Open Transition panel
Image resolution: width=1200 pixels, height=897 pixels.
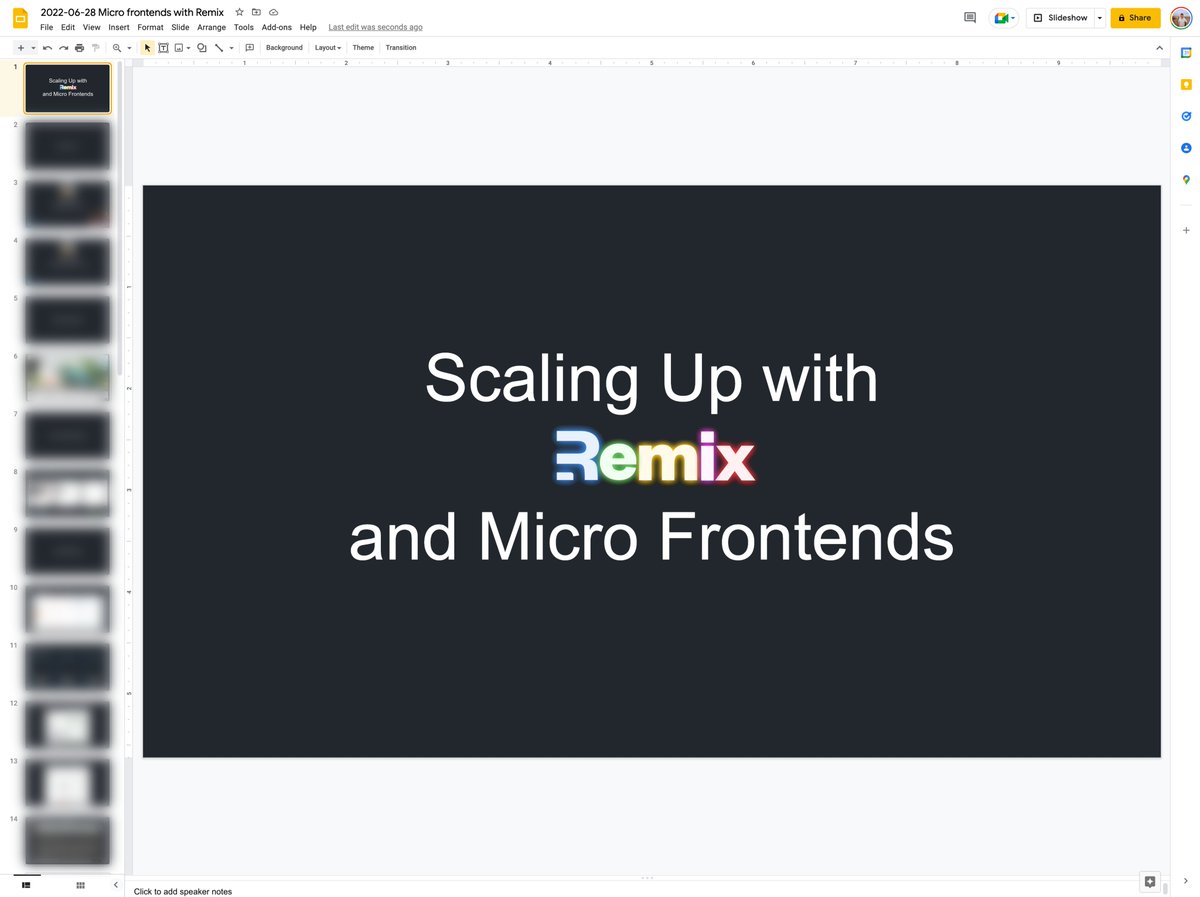pos(401,48)
